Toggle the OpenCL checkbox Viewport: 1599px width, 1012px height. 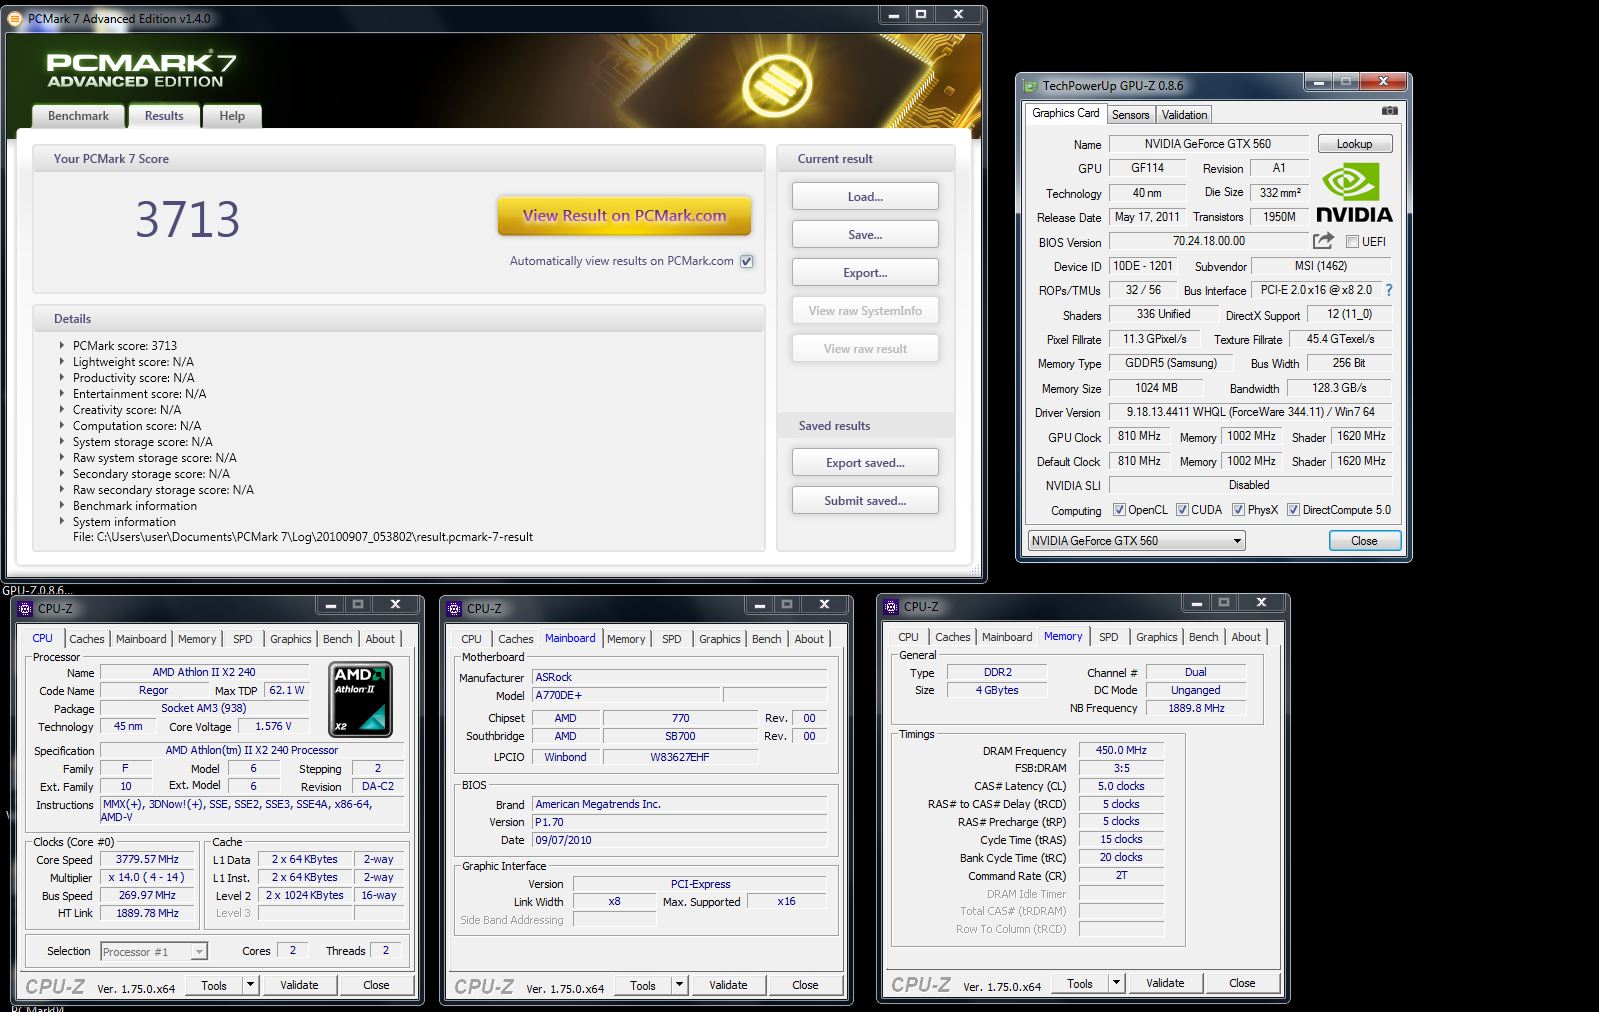click(1119, 510)
